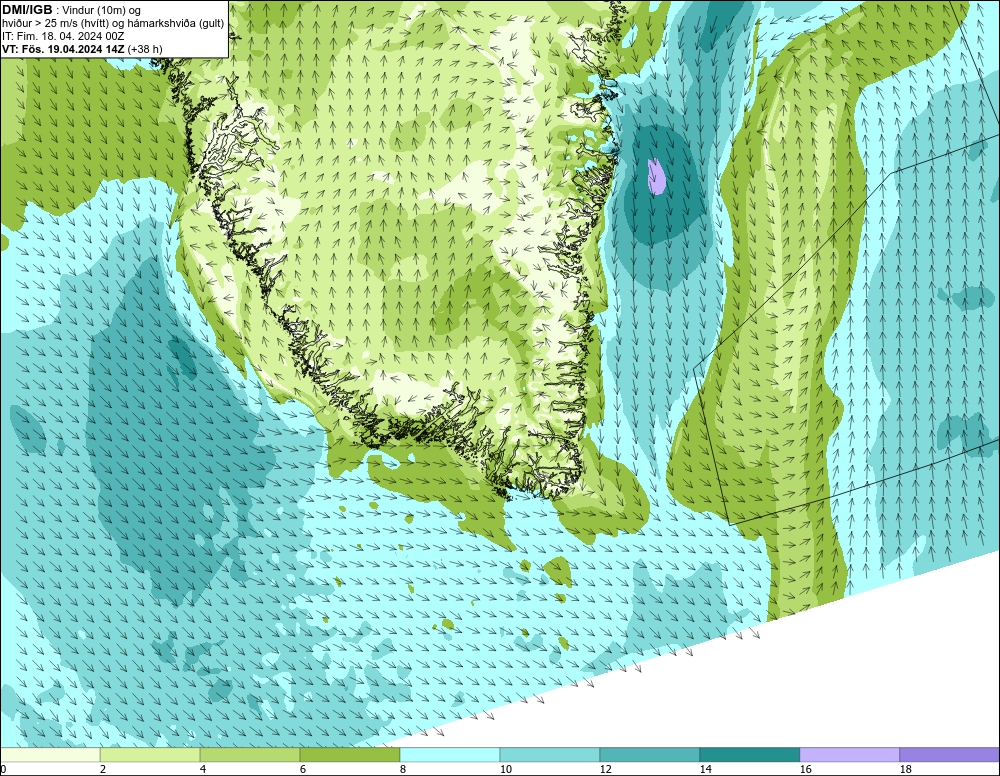Click the DMI/IGB title text

click(27, 10)
